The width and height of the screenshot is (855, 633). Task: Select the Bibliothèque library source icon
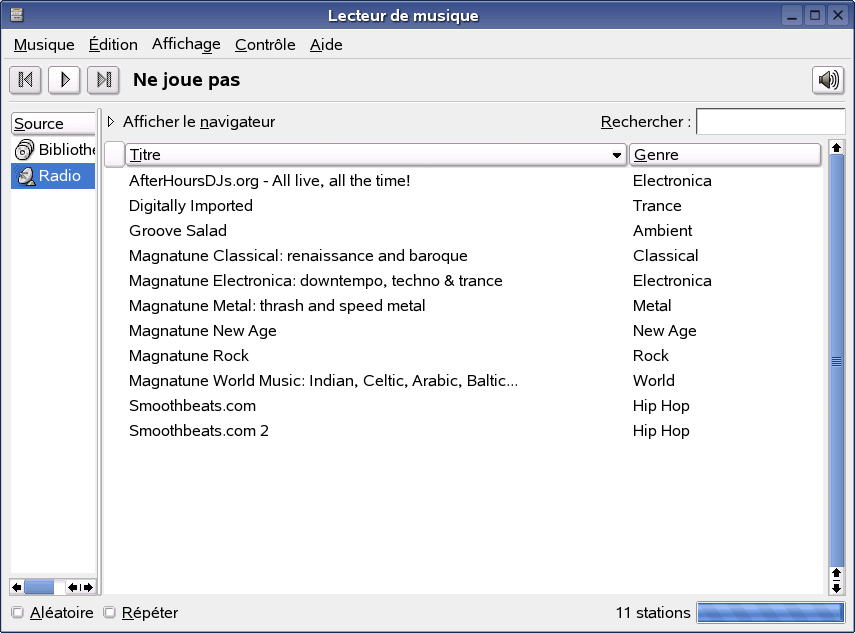click(x=25, y=150)
